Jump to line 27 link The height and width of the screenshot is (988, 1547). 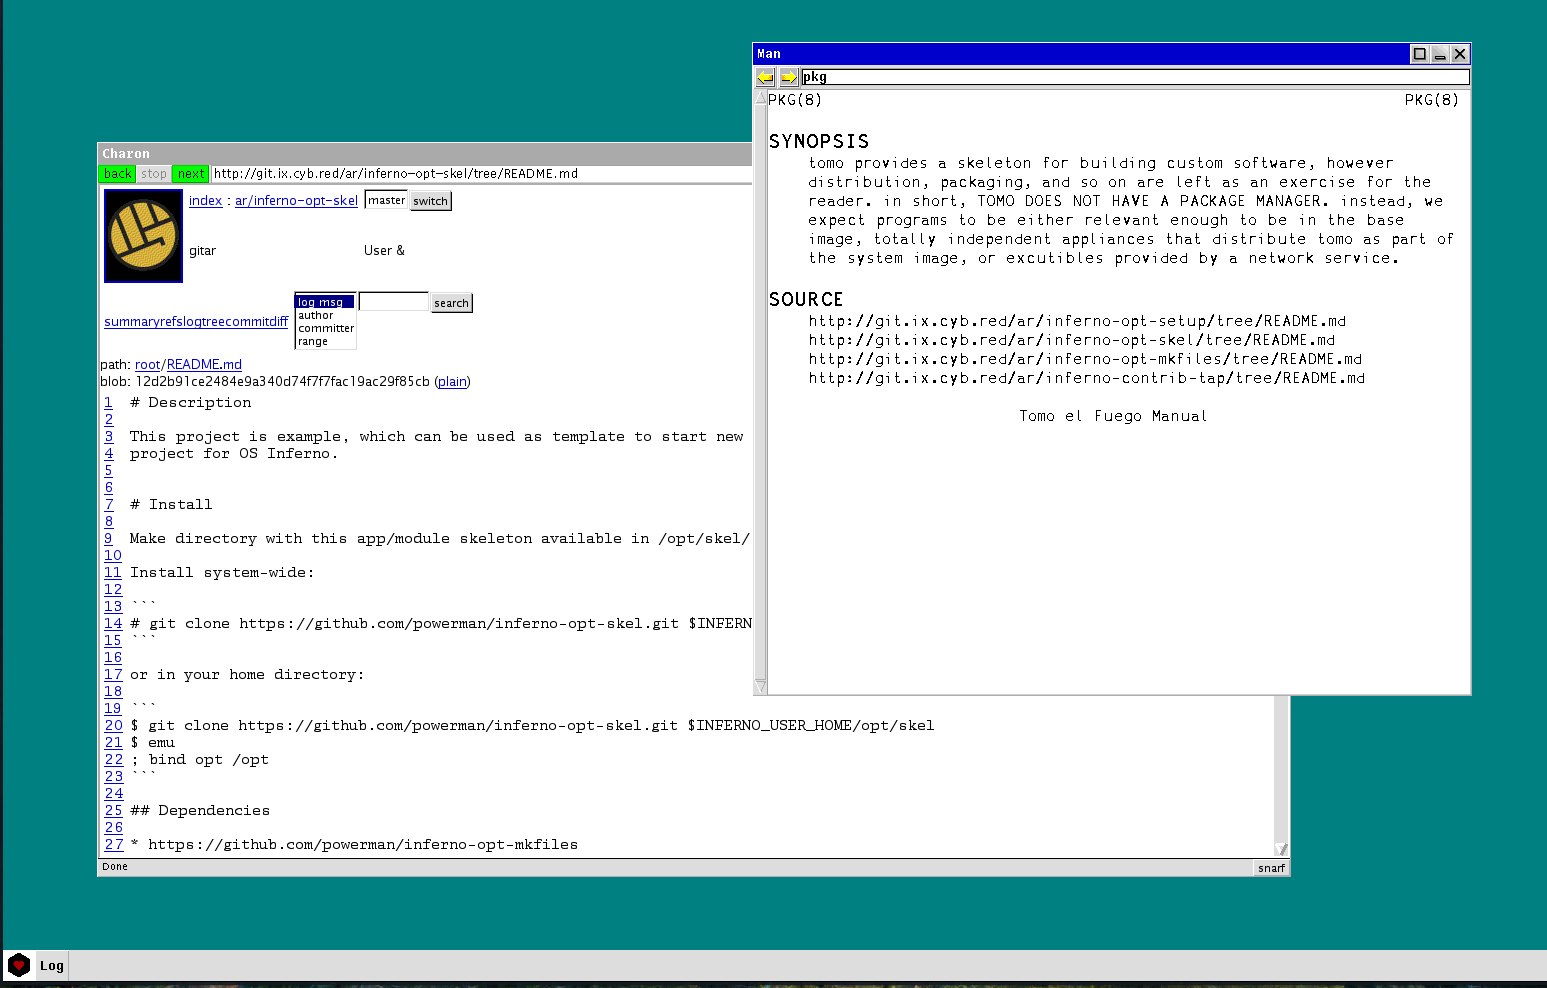(x=113, y=845)
